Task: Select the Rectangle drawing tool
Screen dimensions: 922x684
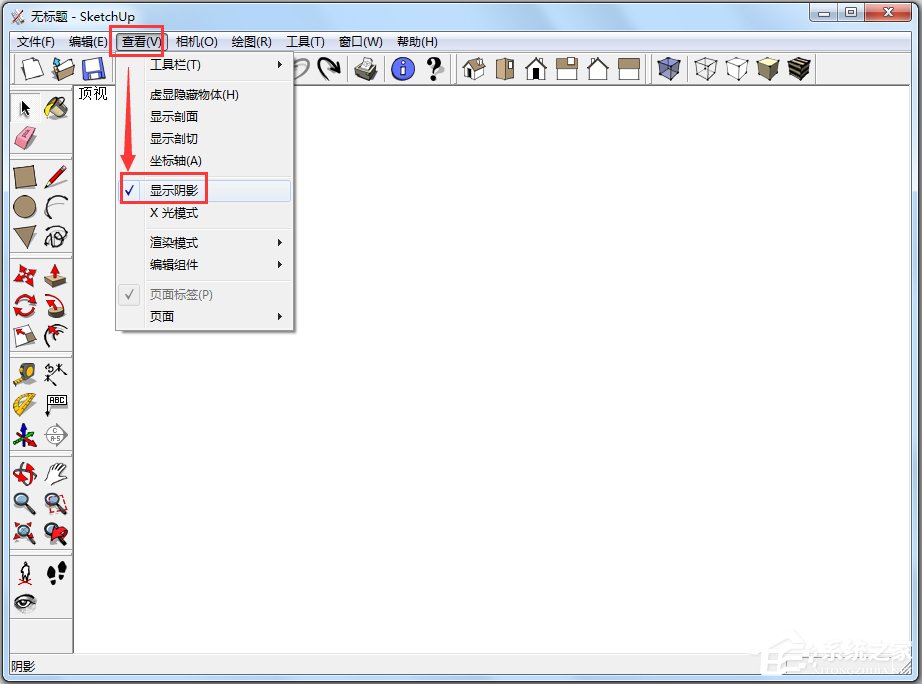Action: tap(25, 176)
